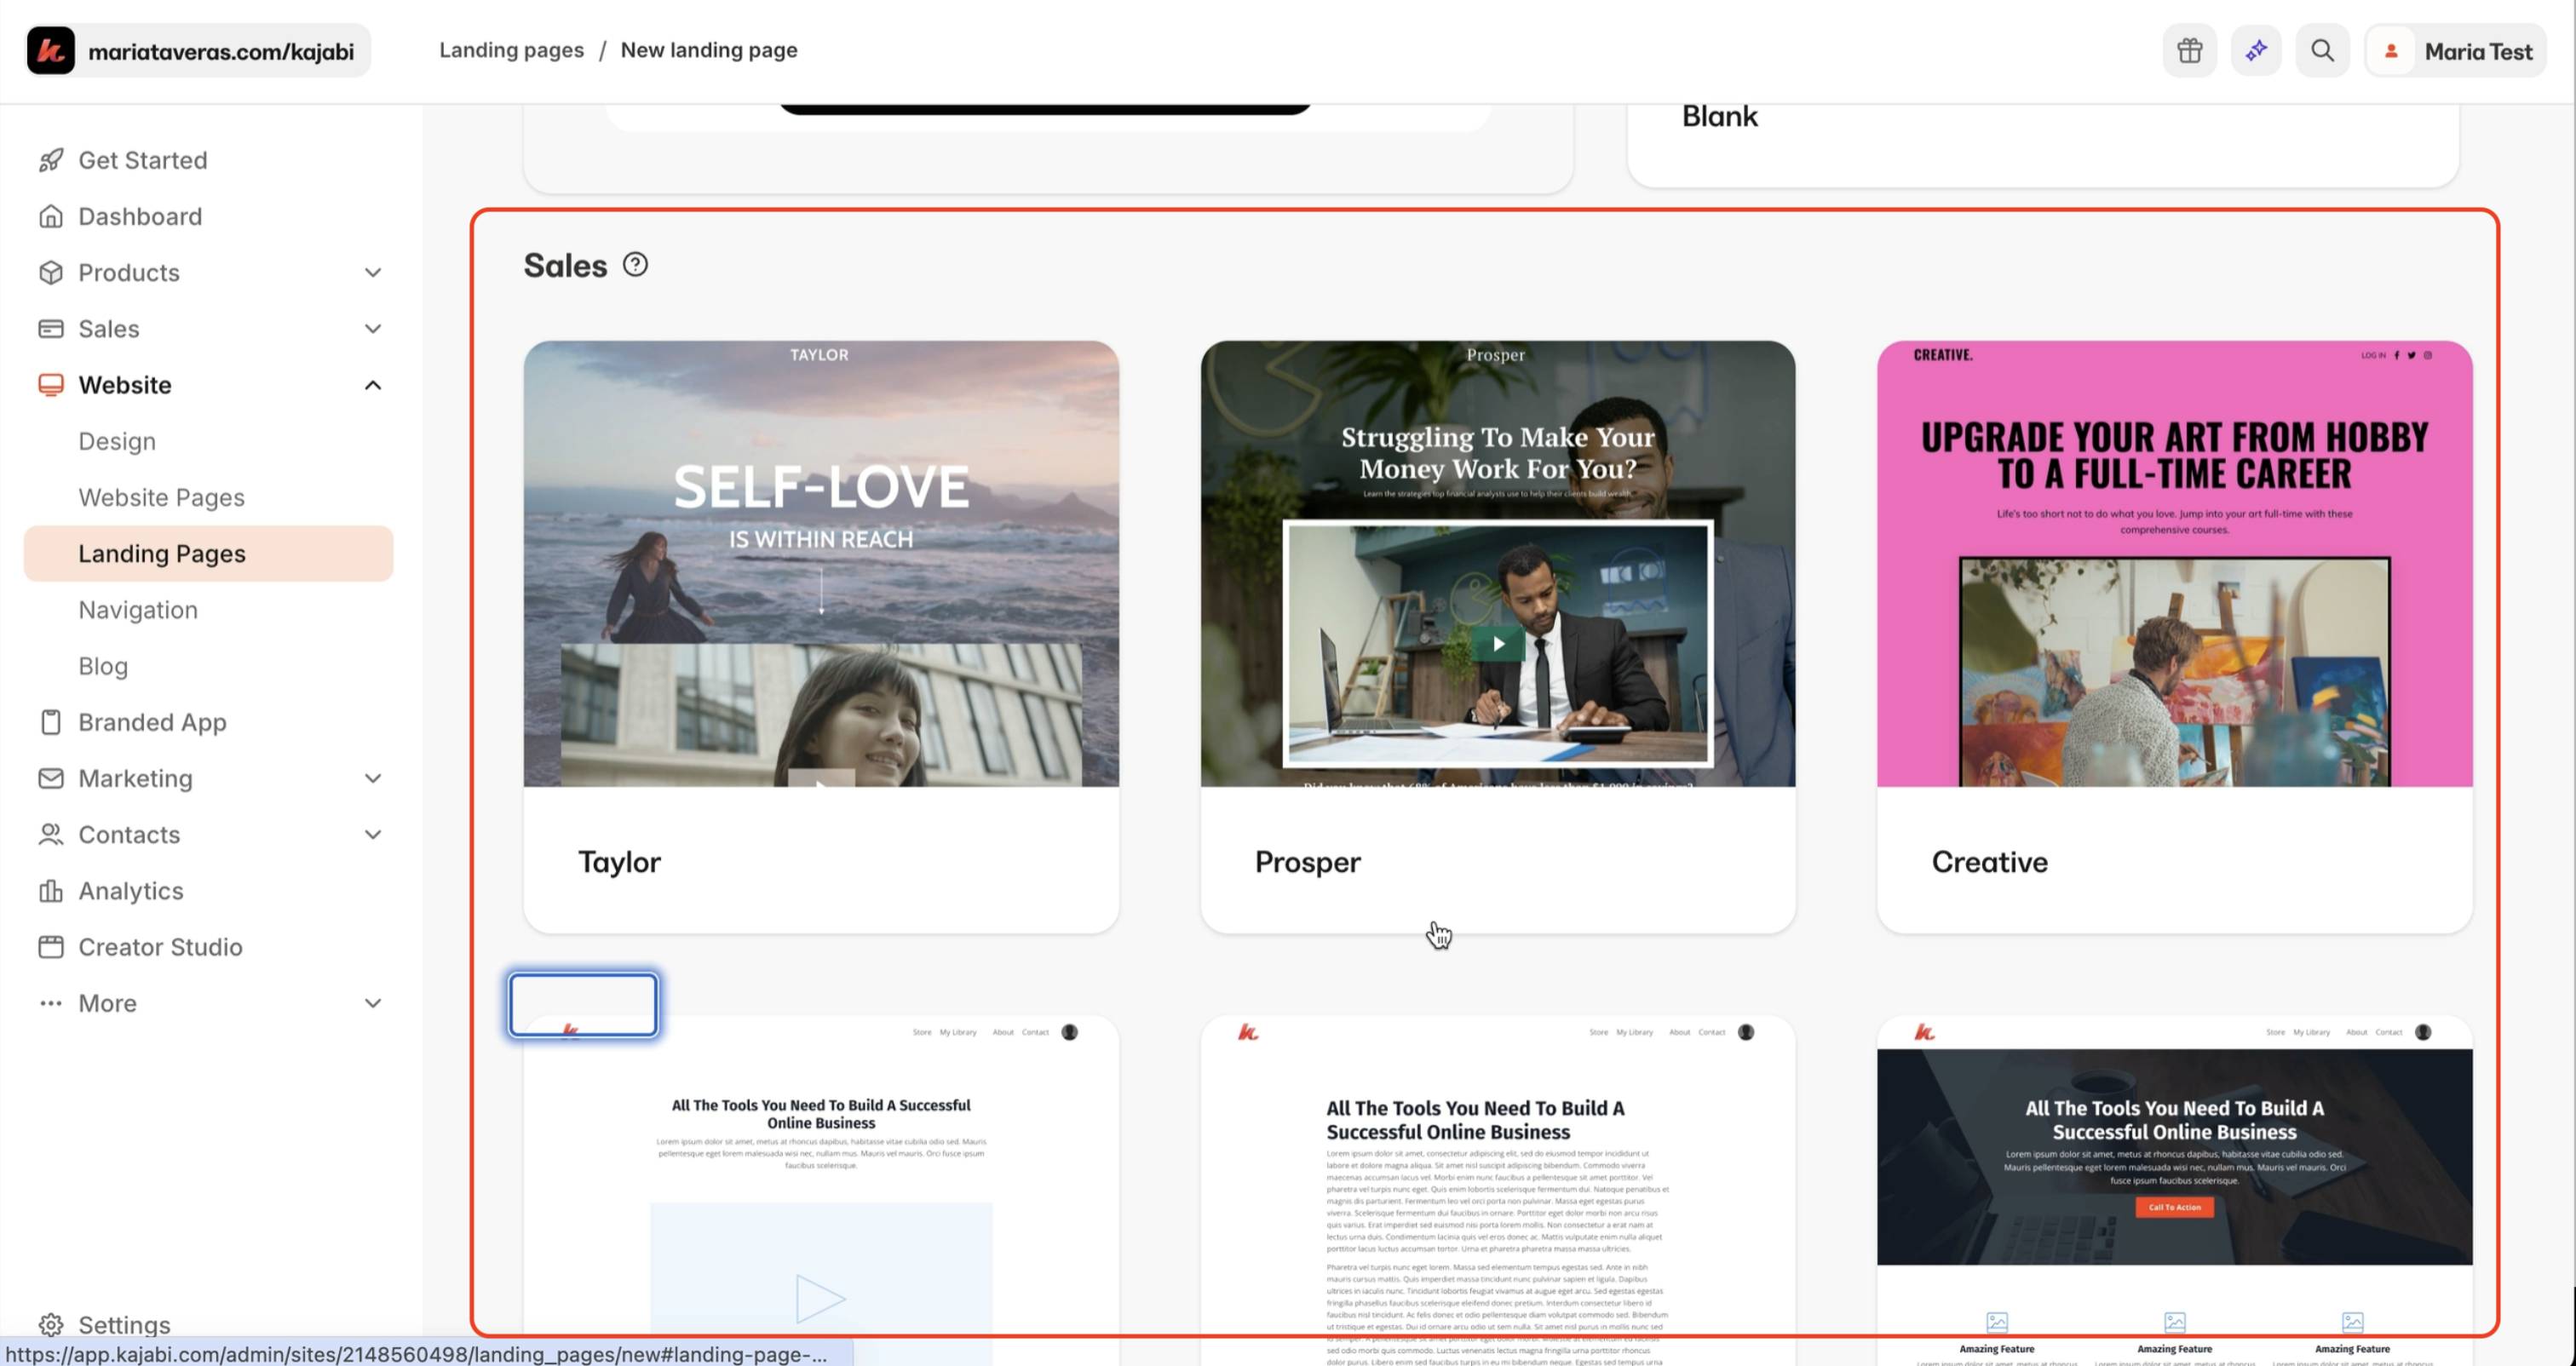Click the Settings gear icon

point(51,1325)
